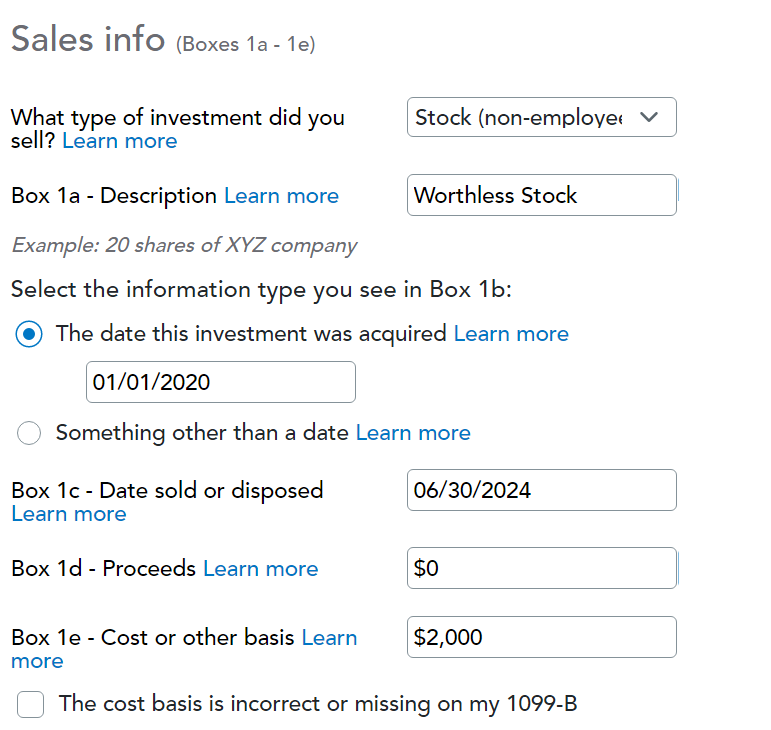Select 'Something other than a date' radio

click(x=29, y=433)
